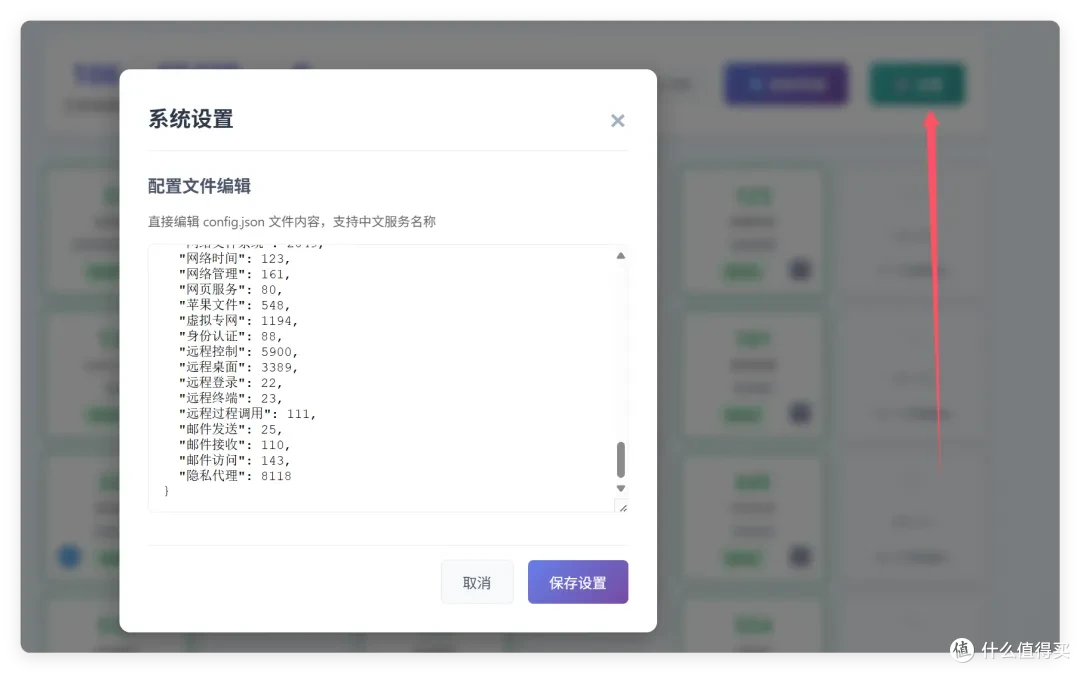The width and height of the screenshot is (1080, 673).
Task: Click the "远程终端": 23 line
Action: tap(231, 398)
